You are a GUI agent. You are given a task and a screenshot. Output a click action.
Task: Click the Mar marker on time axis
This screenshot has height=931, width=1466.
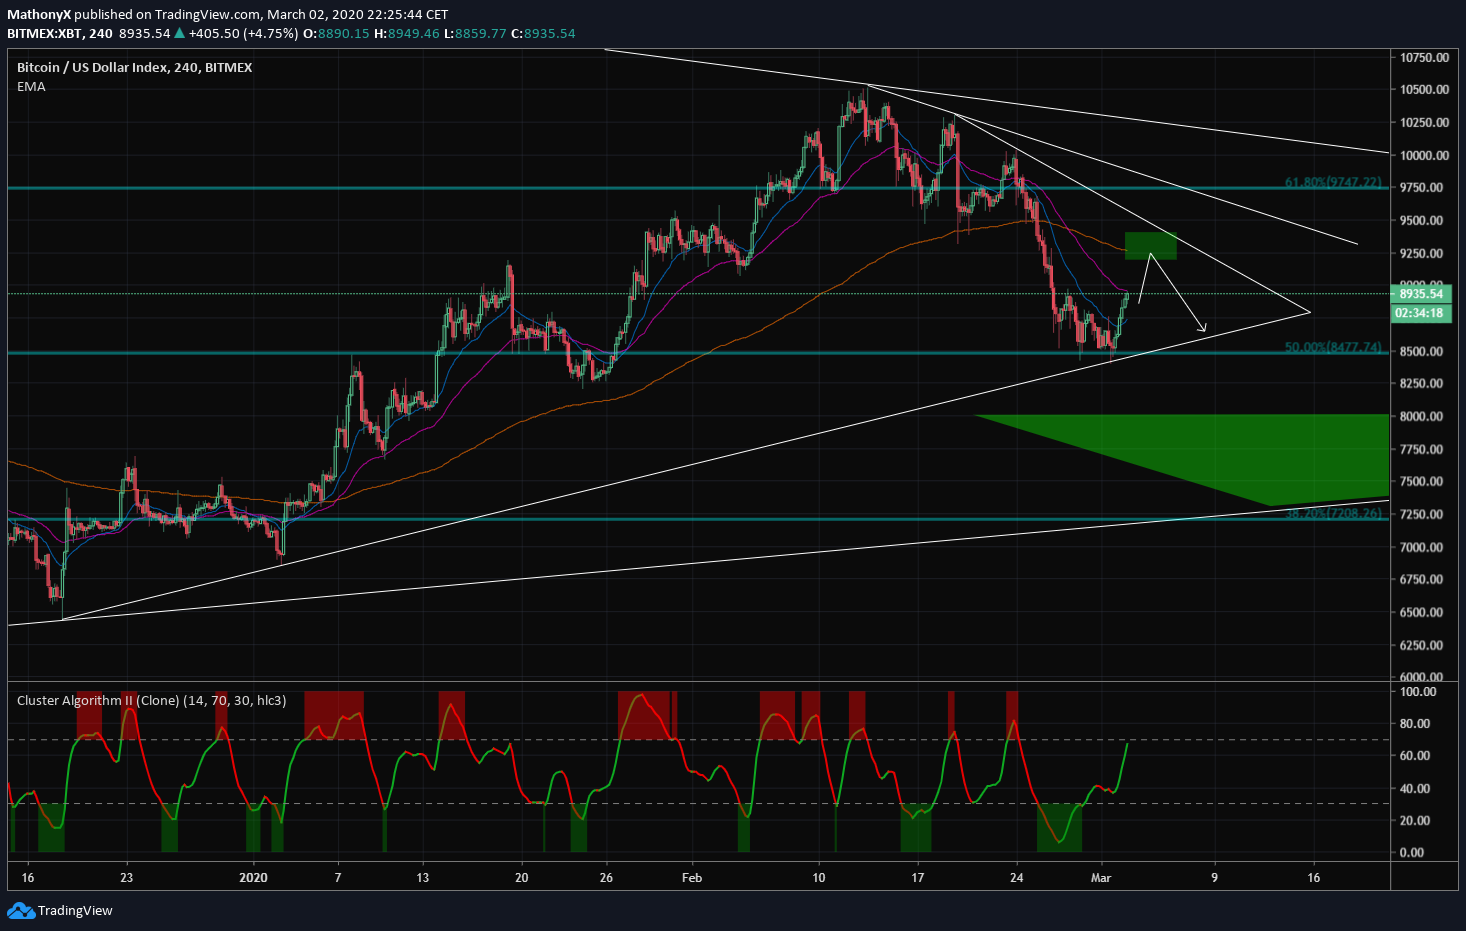(1101, 878)
